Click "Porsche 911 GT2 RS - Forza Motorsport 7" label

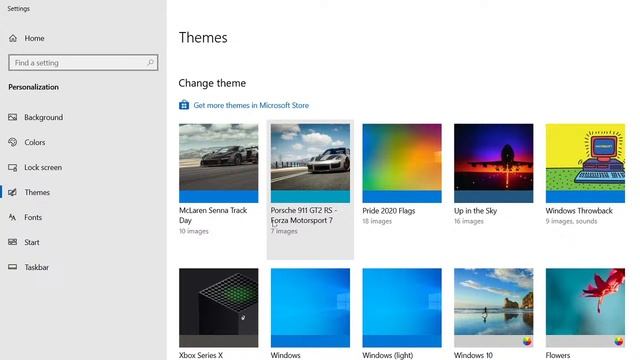click(x=304, y=215)
